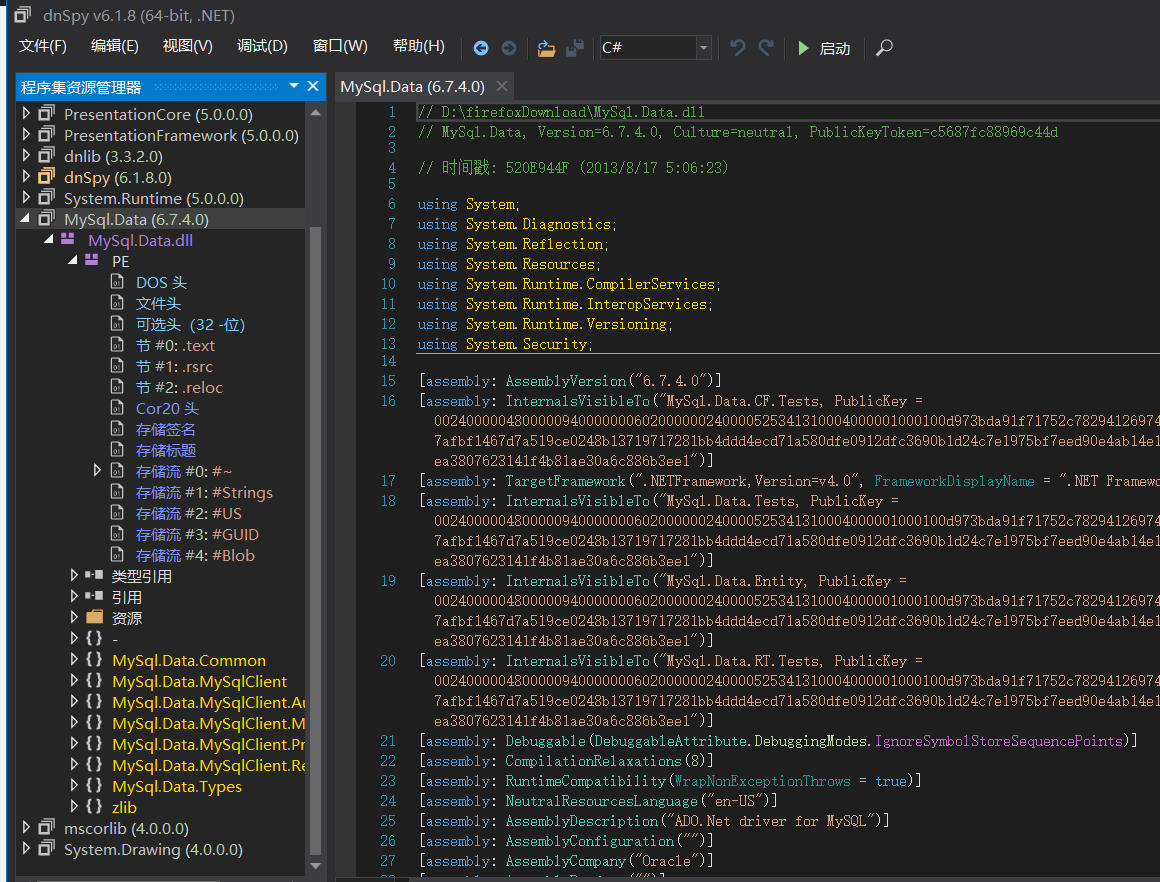
Task: Click the undo arrow icon
Action: click(x=738, y=48)
